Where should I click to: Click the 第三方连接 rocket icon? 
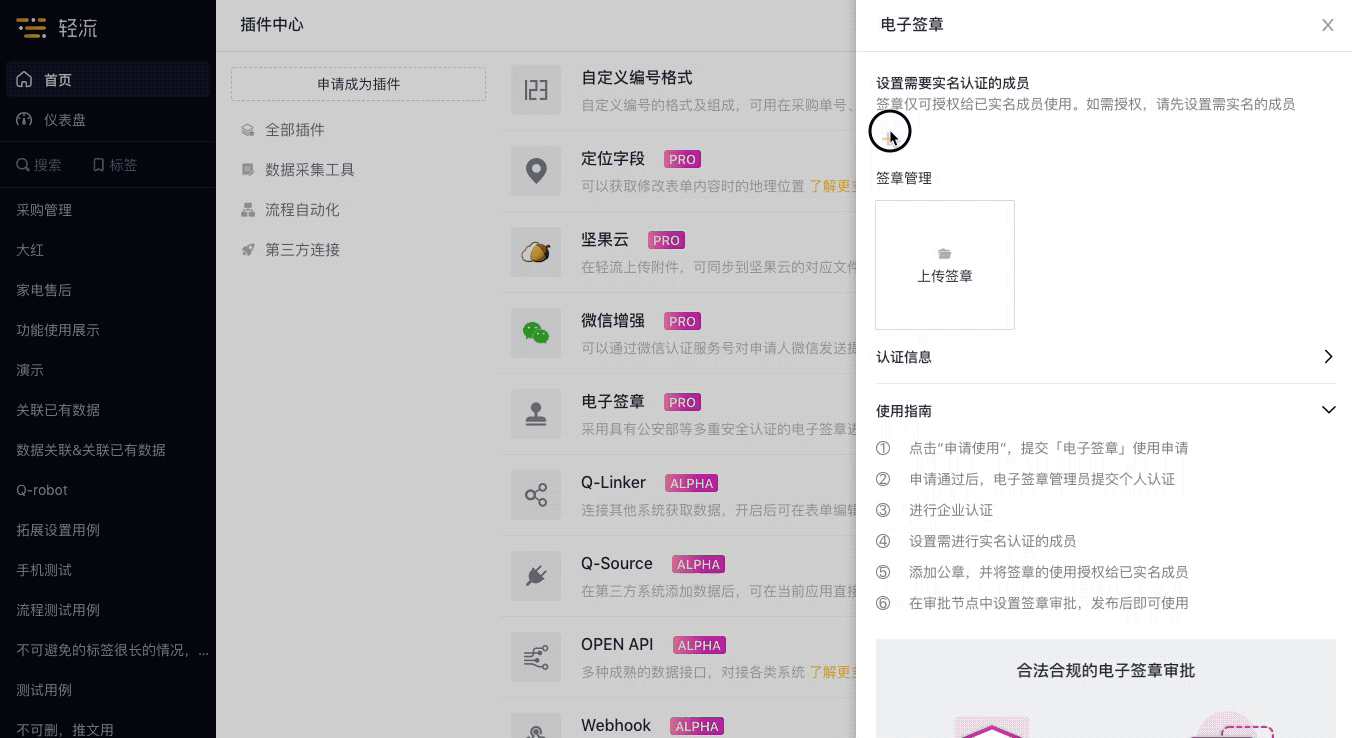click(x=248, y=250)
